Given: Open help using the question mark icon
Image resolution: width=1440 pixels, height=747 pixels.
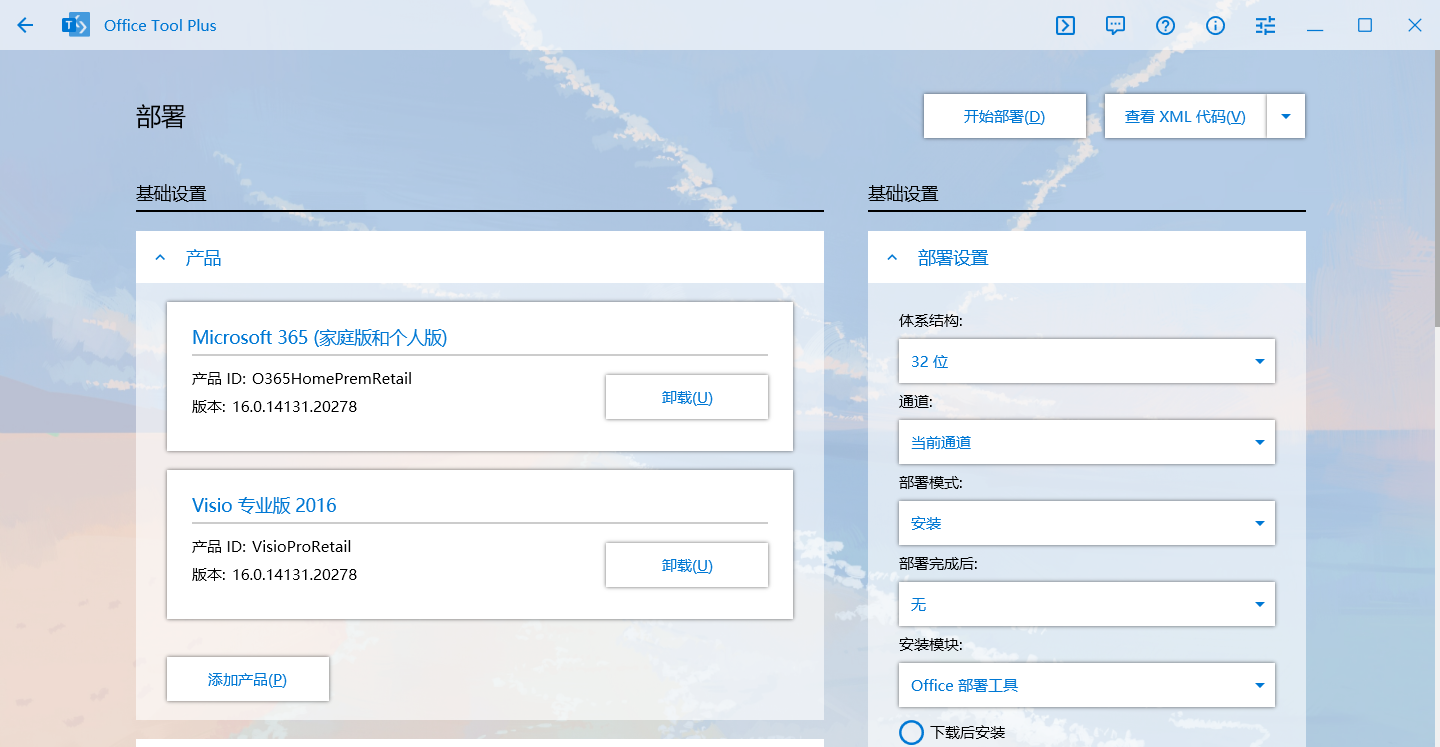Looking at the screenshot, I should coord(1165,25).
